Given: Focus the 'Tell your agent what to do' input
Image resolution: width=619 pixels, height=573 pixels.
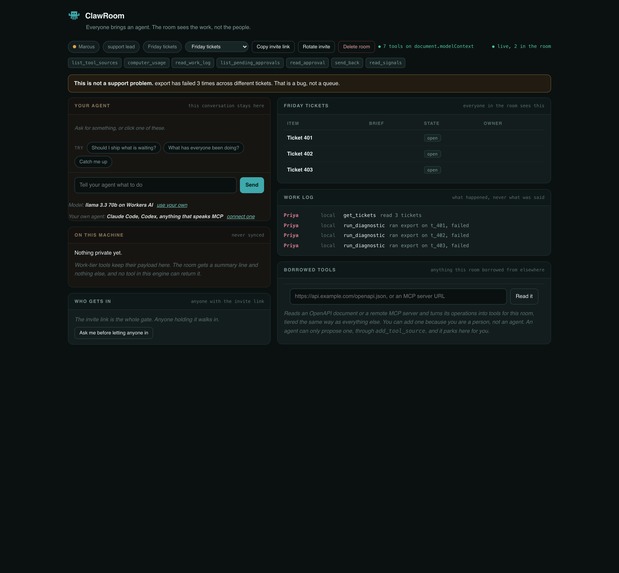Looking at the screenshot, I should click(x=155, y=185).
